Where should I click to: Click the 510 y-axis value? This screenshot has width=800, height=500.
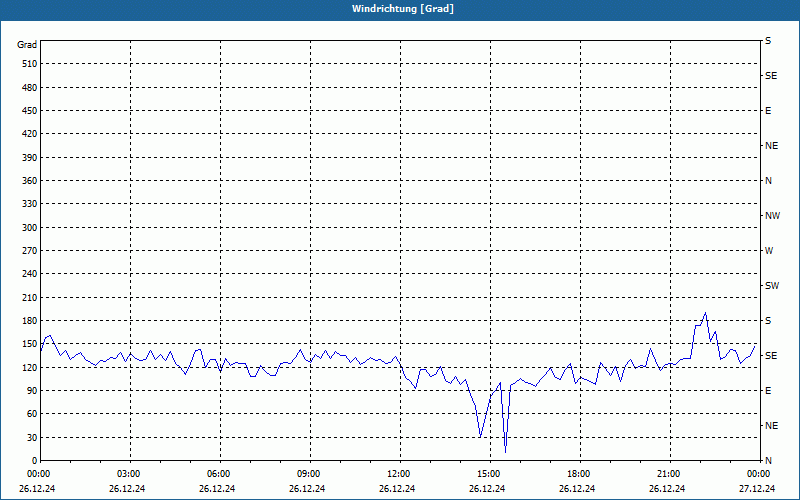click(30, 64)
